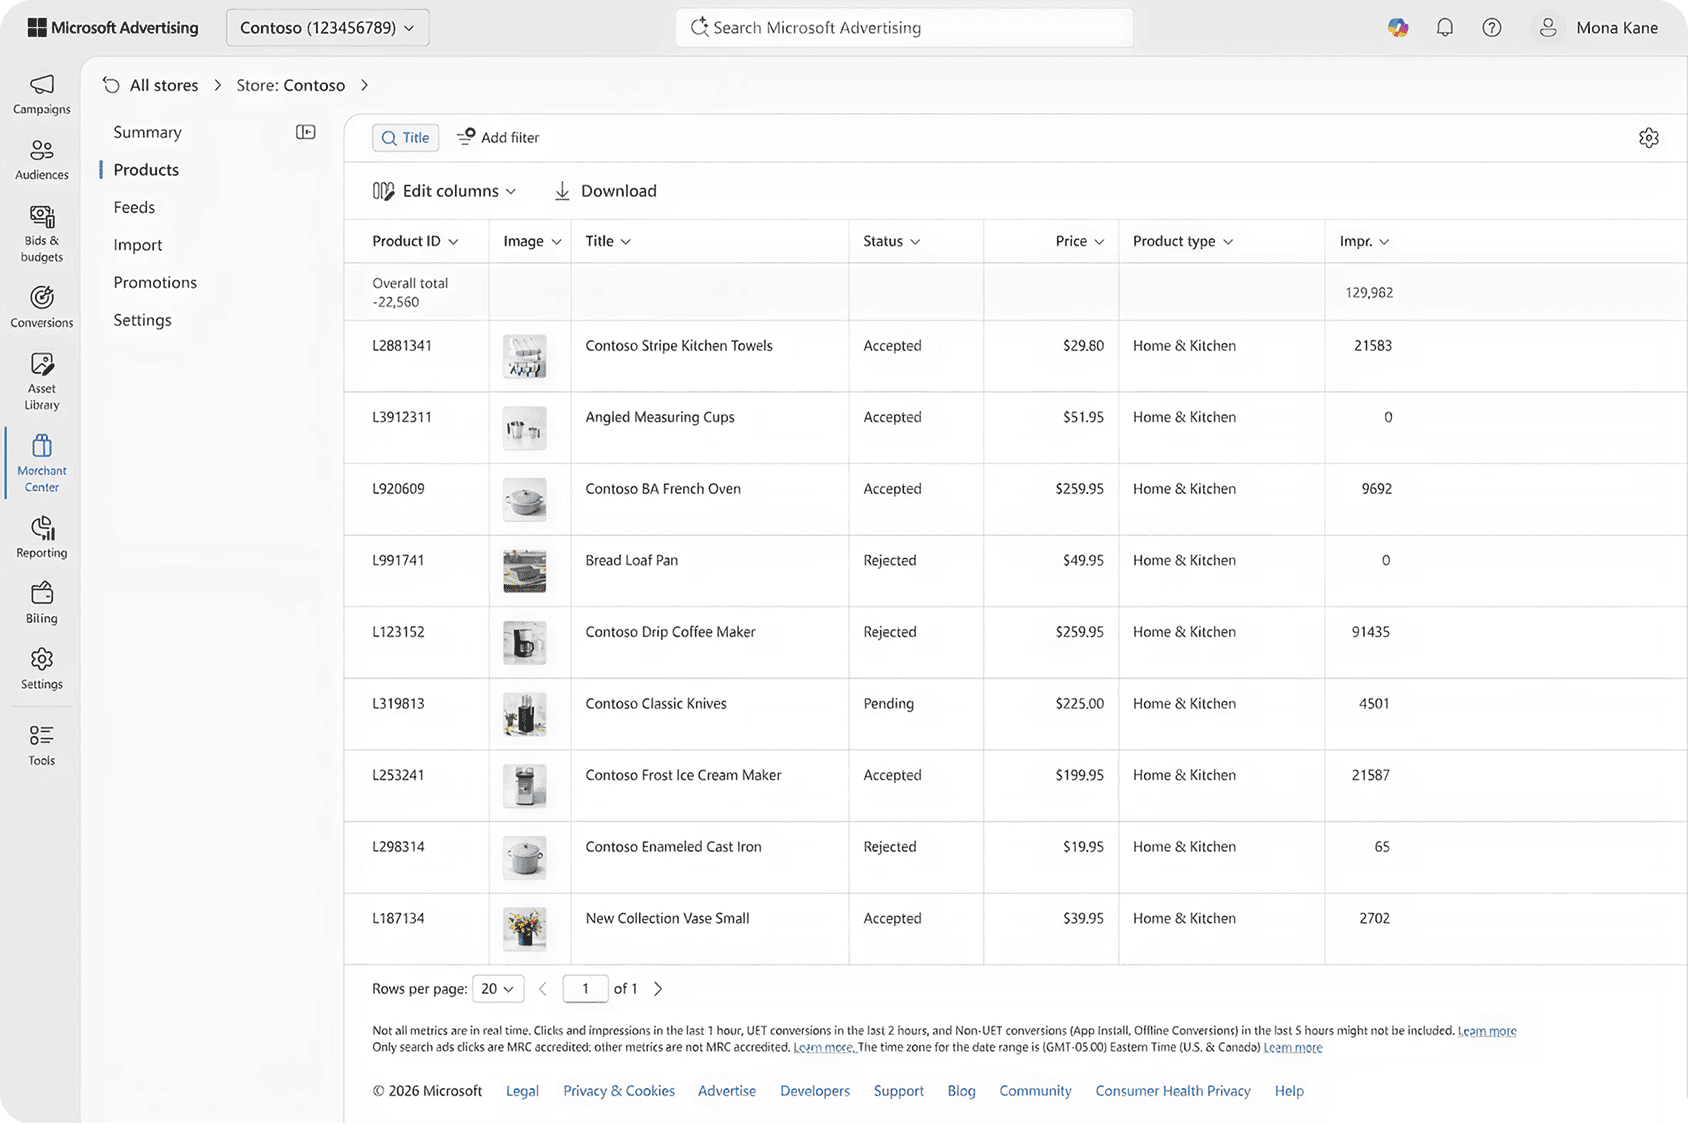The width and height of the screenshot is (1688, 1124).
Task: Select Merchant Center sidebar icon
Action: (41, 463)
